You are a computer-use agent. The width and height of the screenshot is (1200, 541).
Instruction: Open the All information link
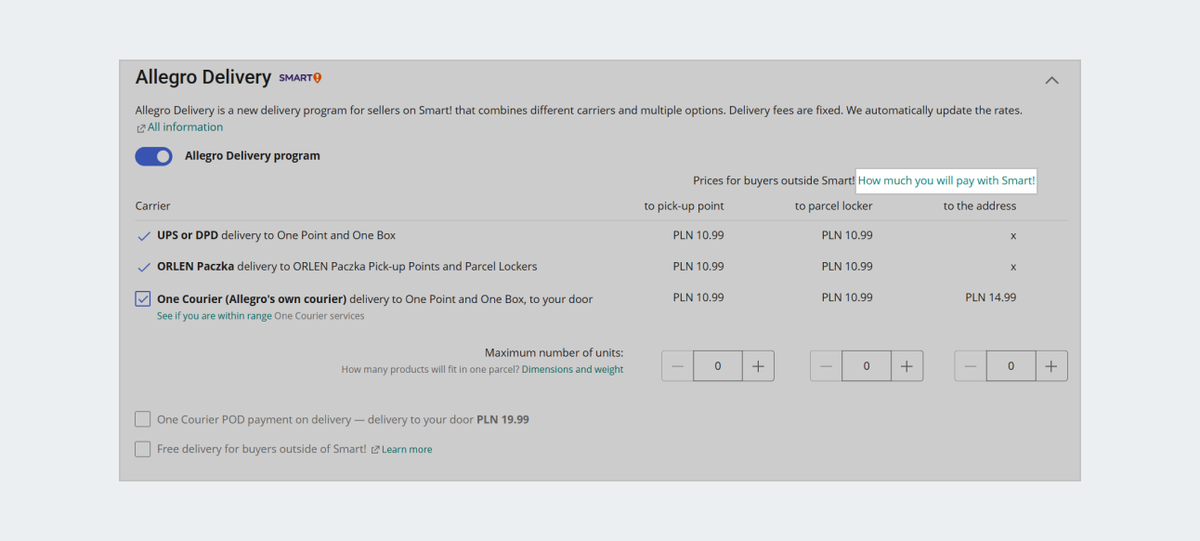pos(184,127)
